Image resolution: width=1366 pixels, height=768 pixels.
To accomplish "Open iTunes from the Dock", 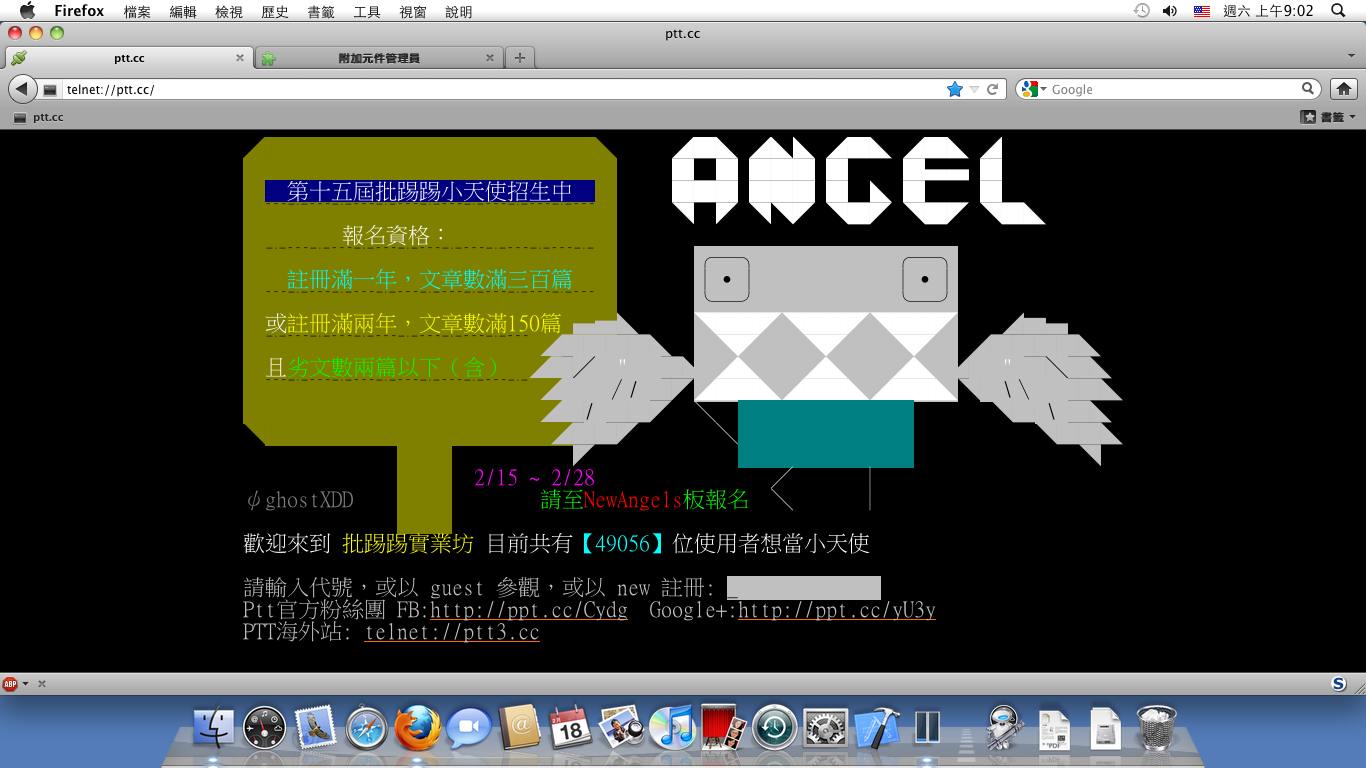I will pyautogui.click(x=673, y=727).
